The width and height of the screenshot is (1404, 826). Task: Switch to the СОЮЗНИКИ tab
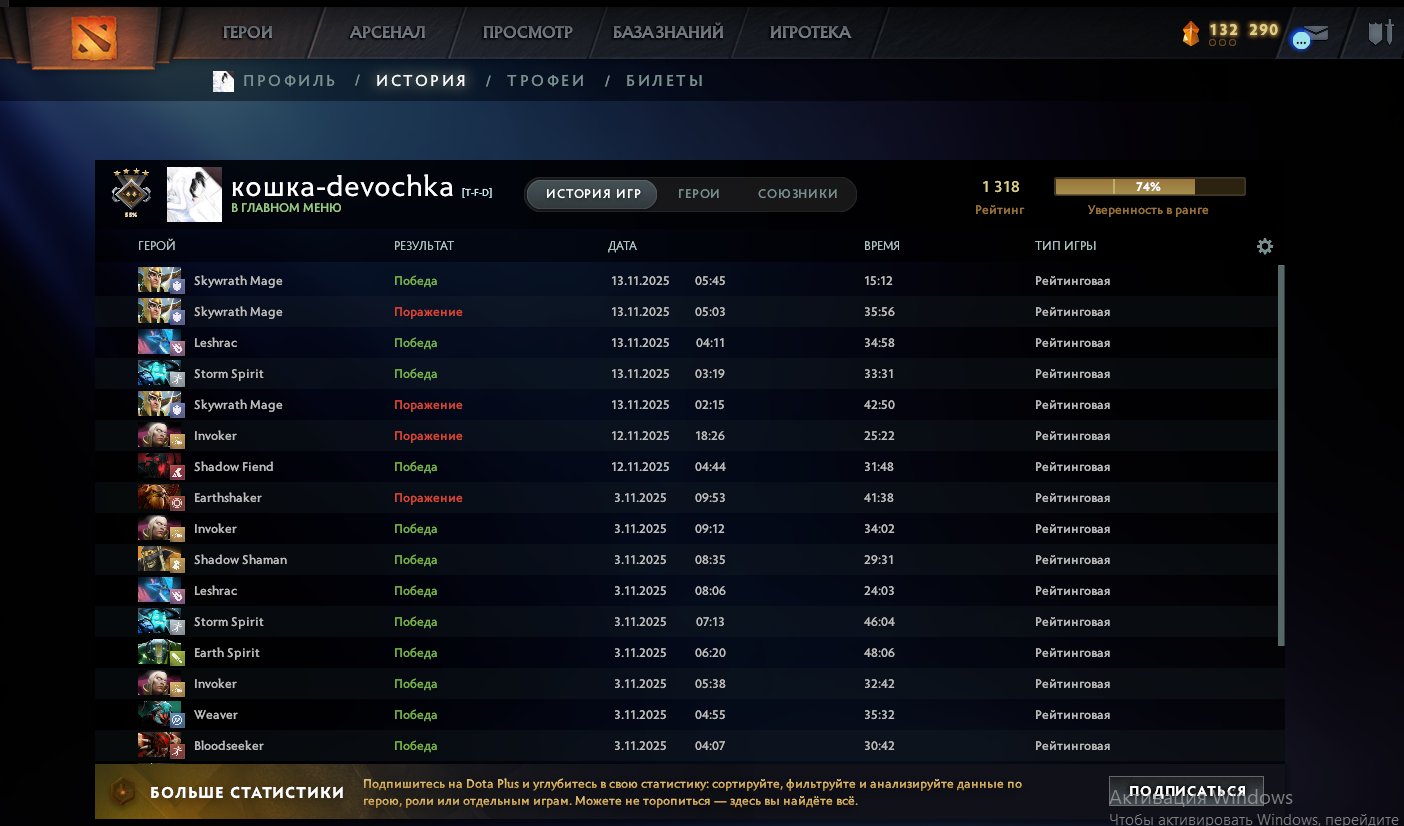pyautogui.click(x=800, y=194)
